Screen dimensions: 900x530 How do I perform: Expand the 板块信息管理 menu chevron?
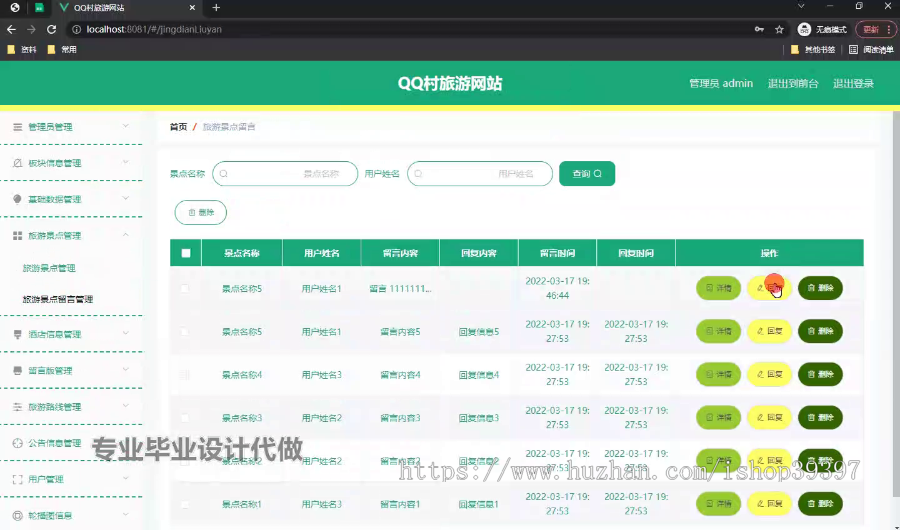[x=126, y=162]
